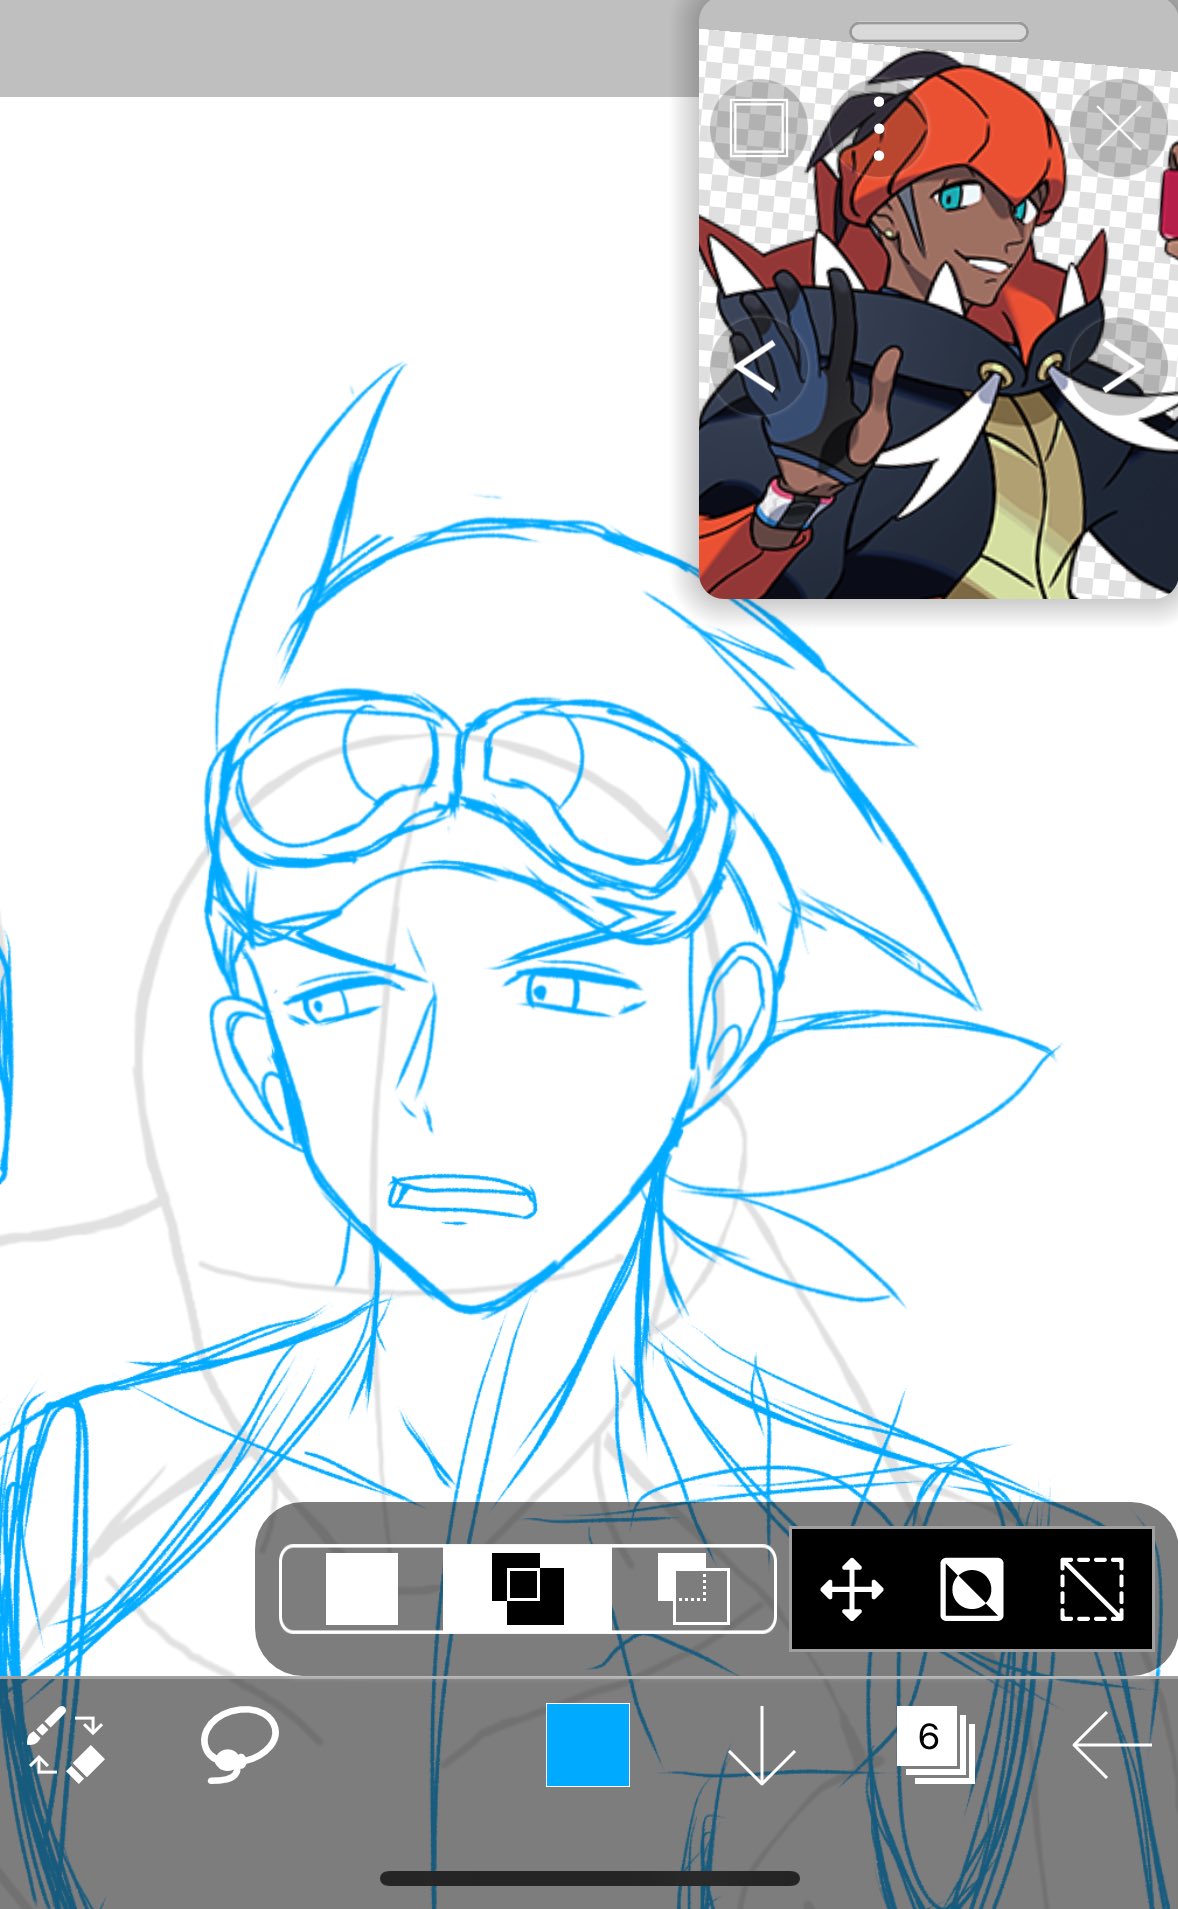Open the layers panel showing 6
This screenshot has width=1178, height=1909.
[935, 1744]
